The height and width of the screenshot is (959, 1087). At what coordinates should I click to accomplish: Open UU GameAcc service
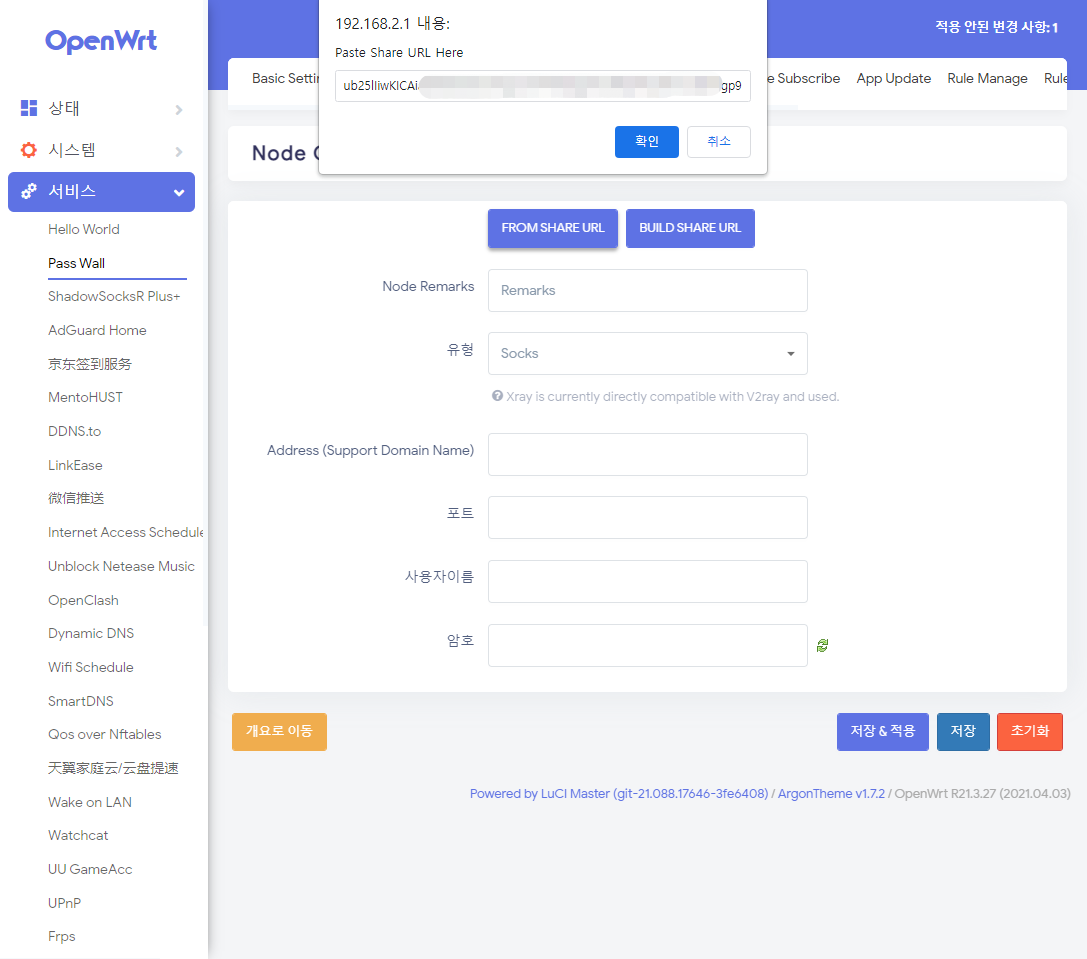click(90, 870)
